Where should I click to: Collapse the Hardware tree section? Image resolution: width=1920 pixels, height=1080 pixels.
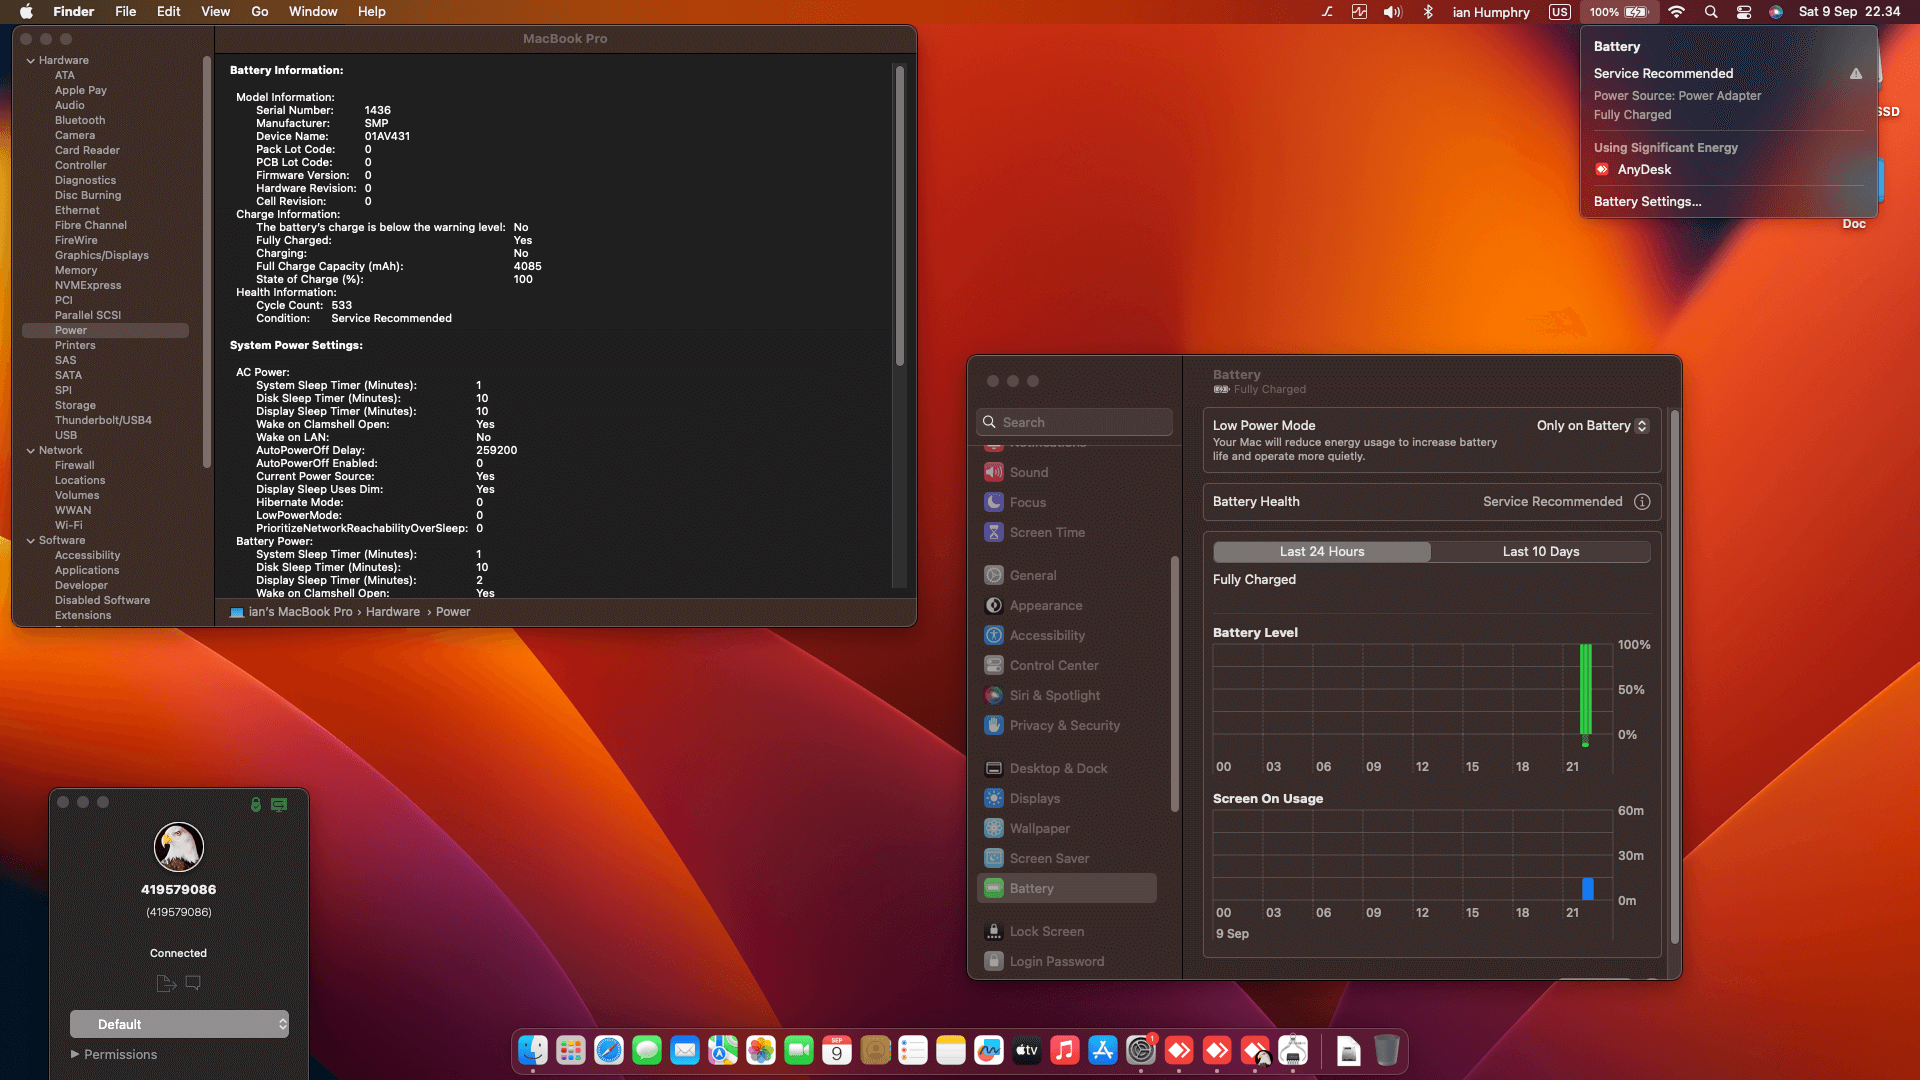[30, 60]
